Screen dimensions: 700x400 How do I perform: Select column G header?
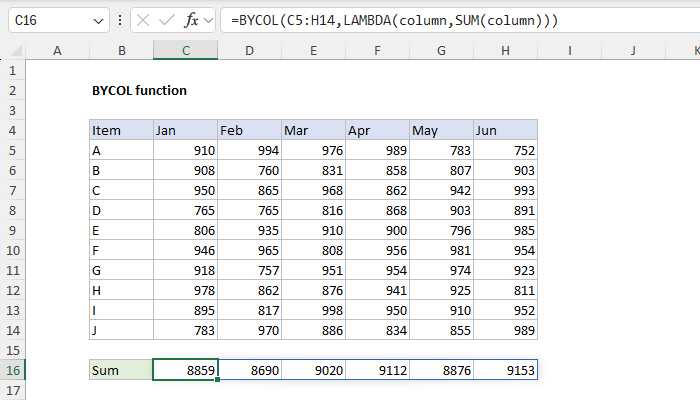442,50
